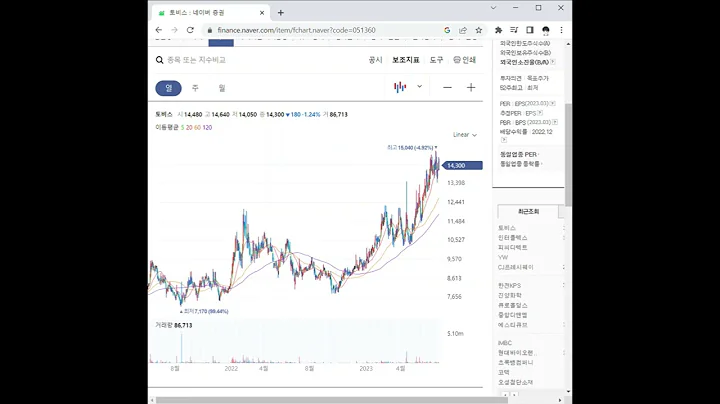This screenshot has width=720, height=404.
Task: Toggle the 120-day moving average label
Action: 207,128
